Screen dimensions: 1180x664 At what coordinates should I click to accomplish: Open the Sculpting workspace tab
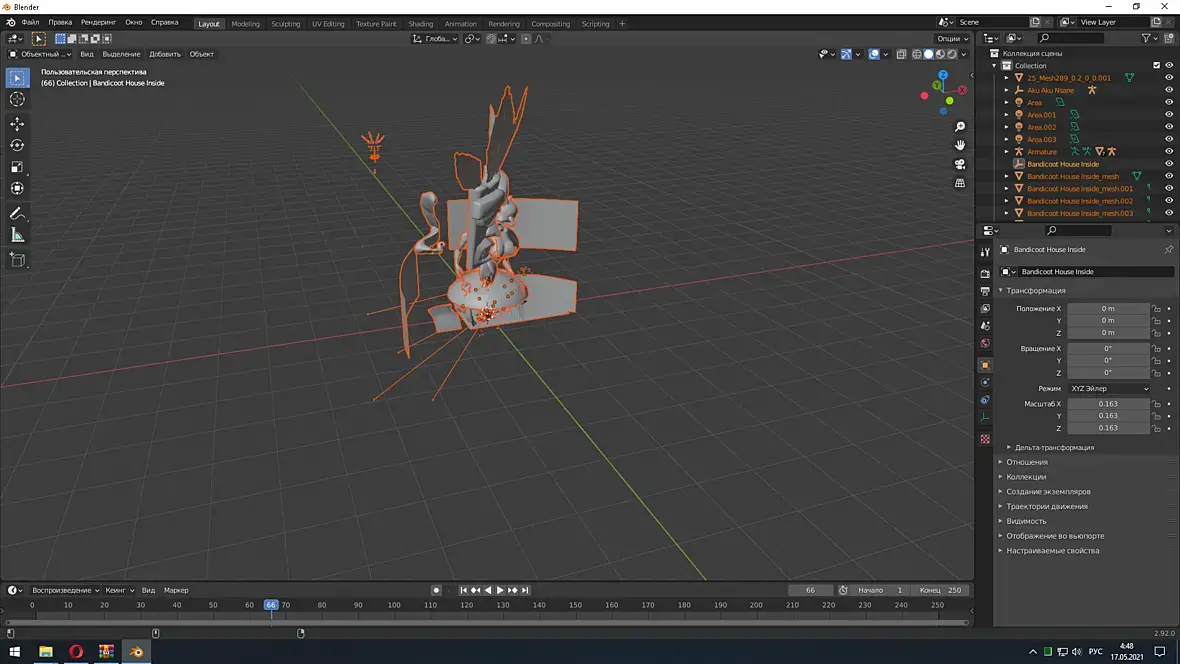pos(285,23)
